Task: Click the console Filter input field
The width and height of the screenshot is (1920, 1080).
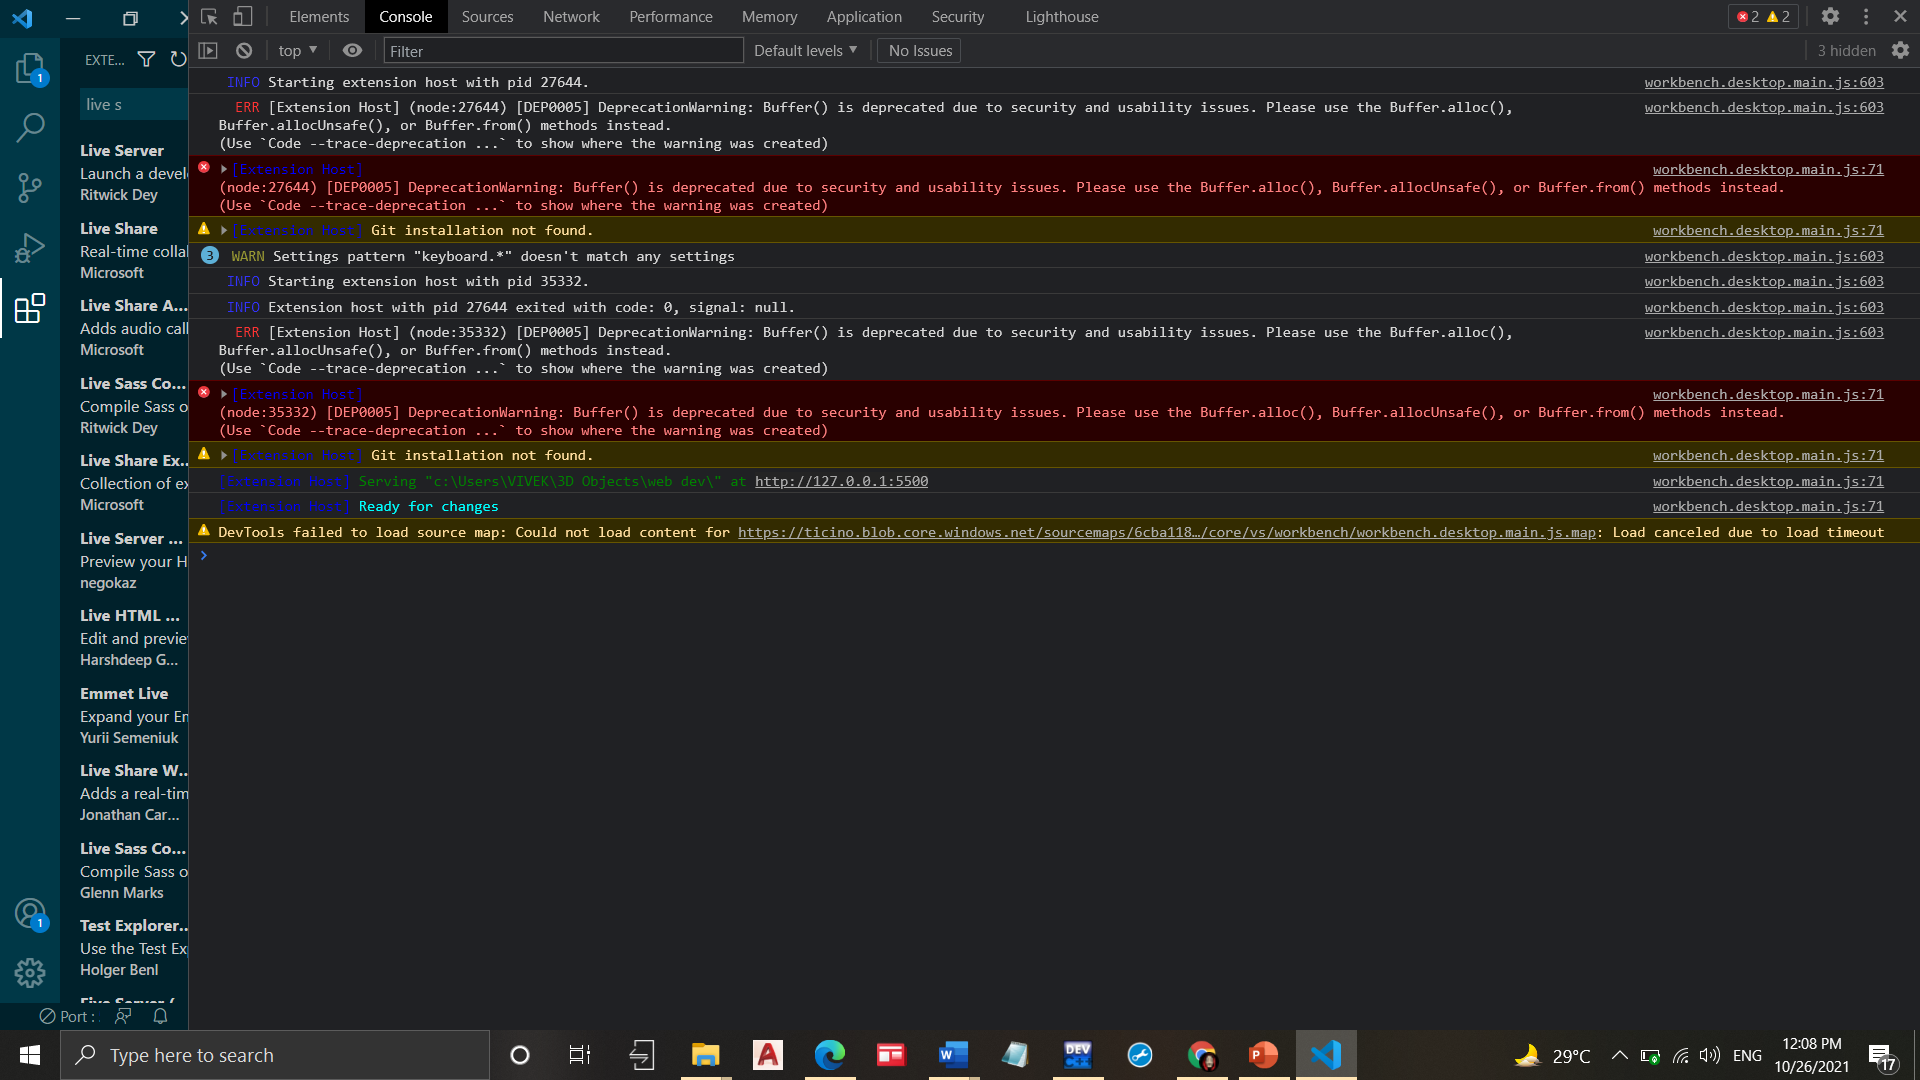Action: [x=562, y=50]
